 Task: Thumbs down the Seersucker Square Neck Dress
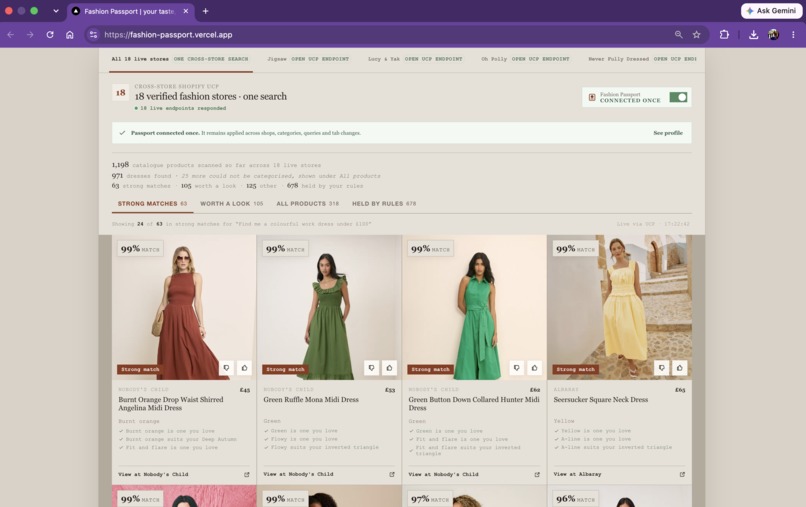tap(662, 368)
